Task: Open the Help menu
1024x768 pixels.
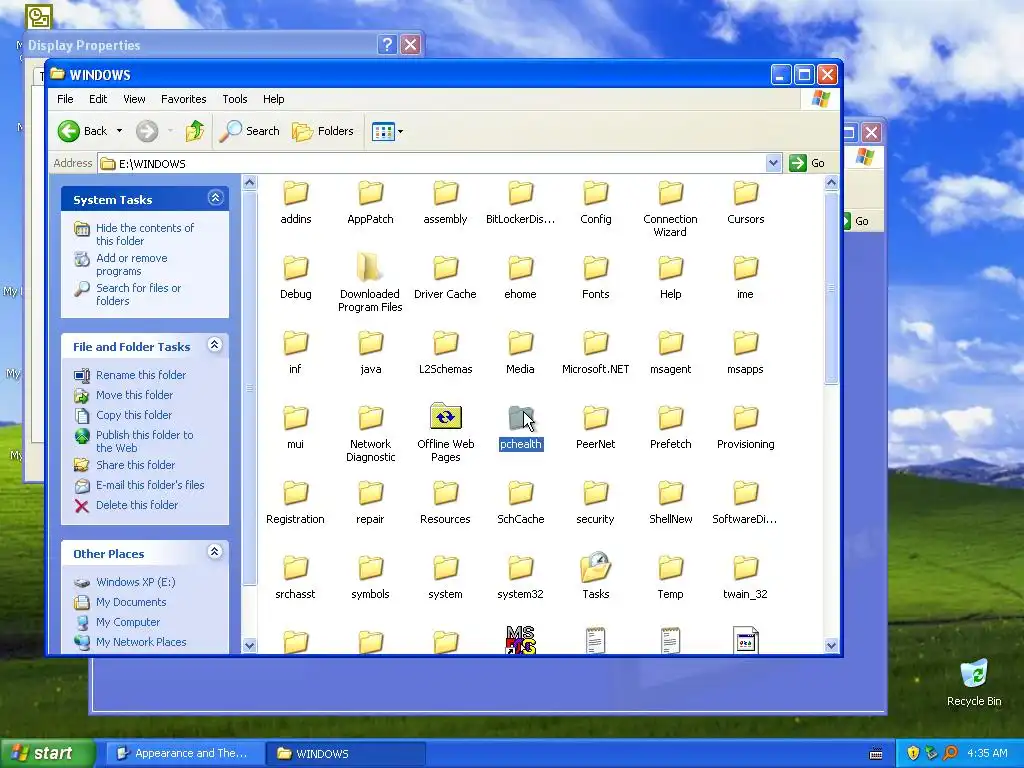Action: (x=274, y=99)
